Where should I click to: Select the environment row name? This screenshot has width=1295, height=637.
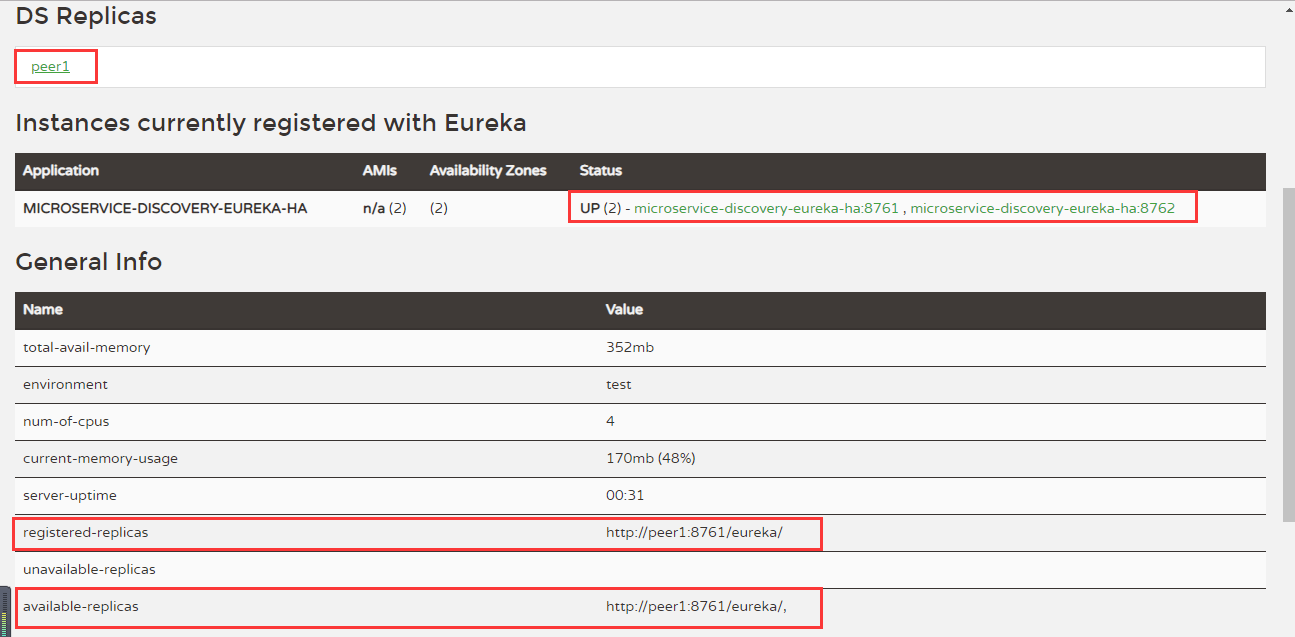pyautogui.click(x=65, y=384)
